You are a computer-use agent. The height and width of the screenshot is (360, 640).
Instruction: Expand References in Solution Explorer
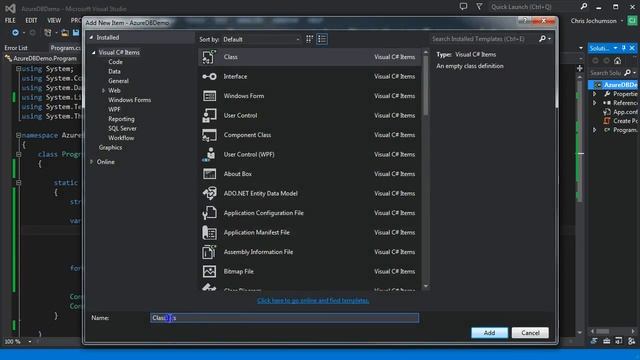tap(594, 103)
